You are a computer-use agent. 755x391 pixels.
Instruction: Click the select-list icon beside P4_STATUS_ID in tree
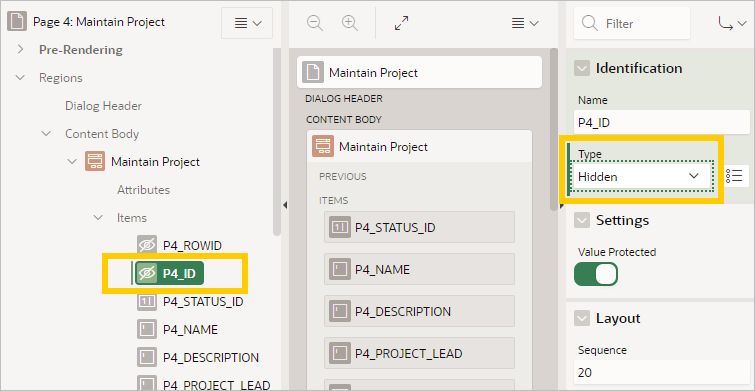pos(146,302)
